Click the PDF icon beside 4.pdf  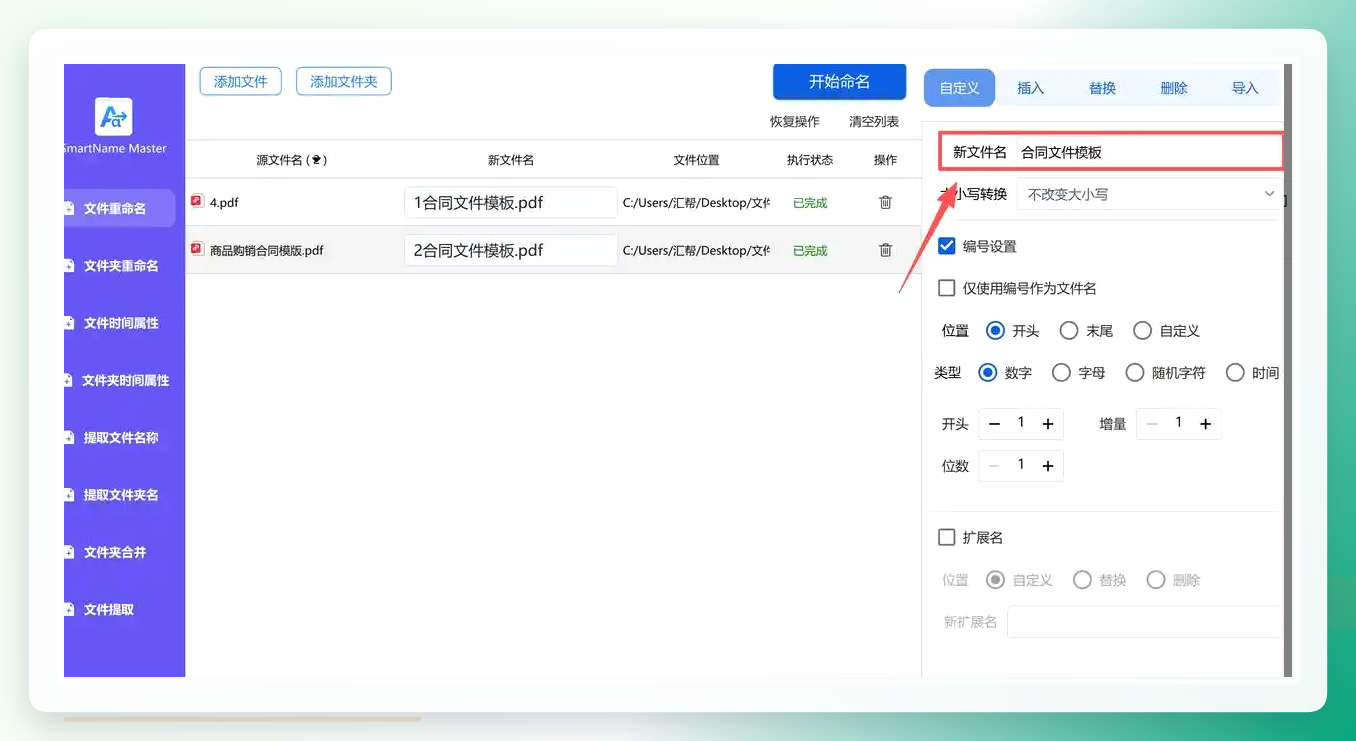pyautogui.click(x=197, y=202)
